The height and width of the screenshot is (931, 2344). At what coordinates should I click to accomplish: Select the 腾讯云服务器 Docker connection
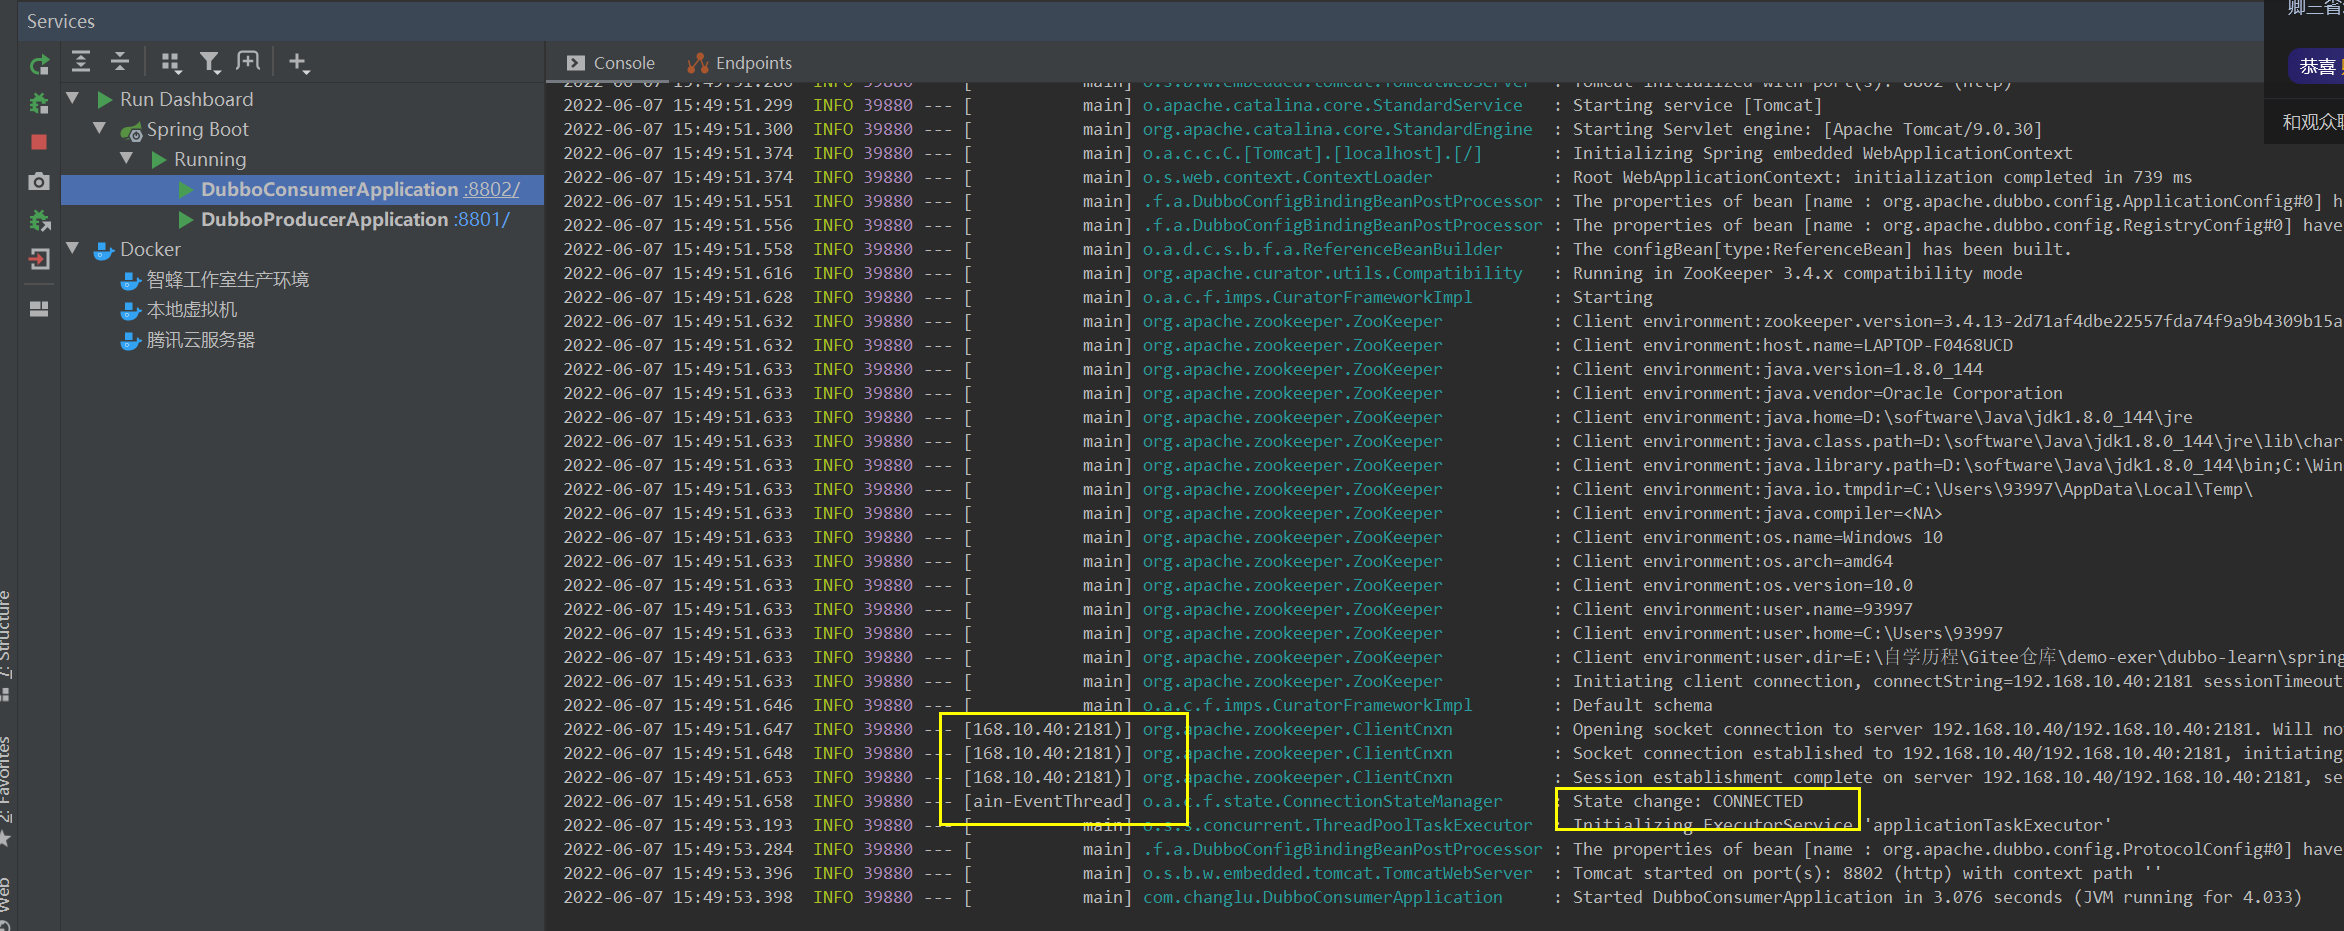[200, 340]
